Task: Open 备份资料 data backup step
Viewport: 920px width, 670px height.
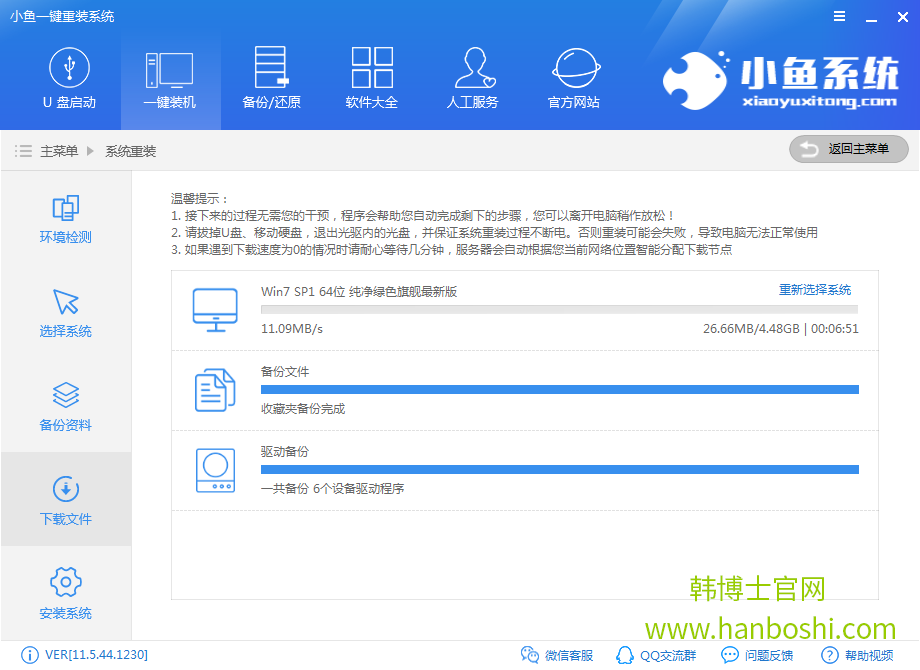Action: [64, 406]
